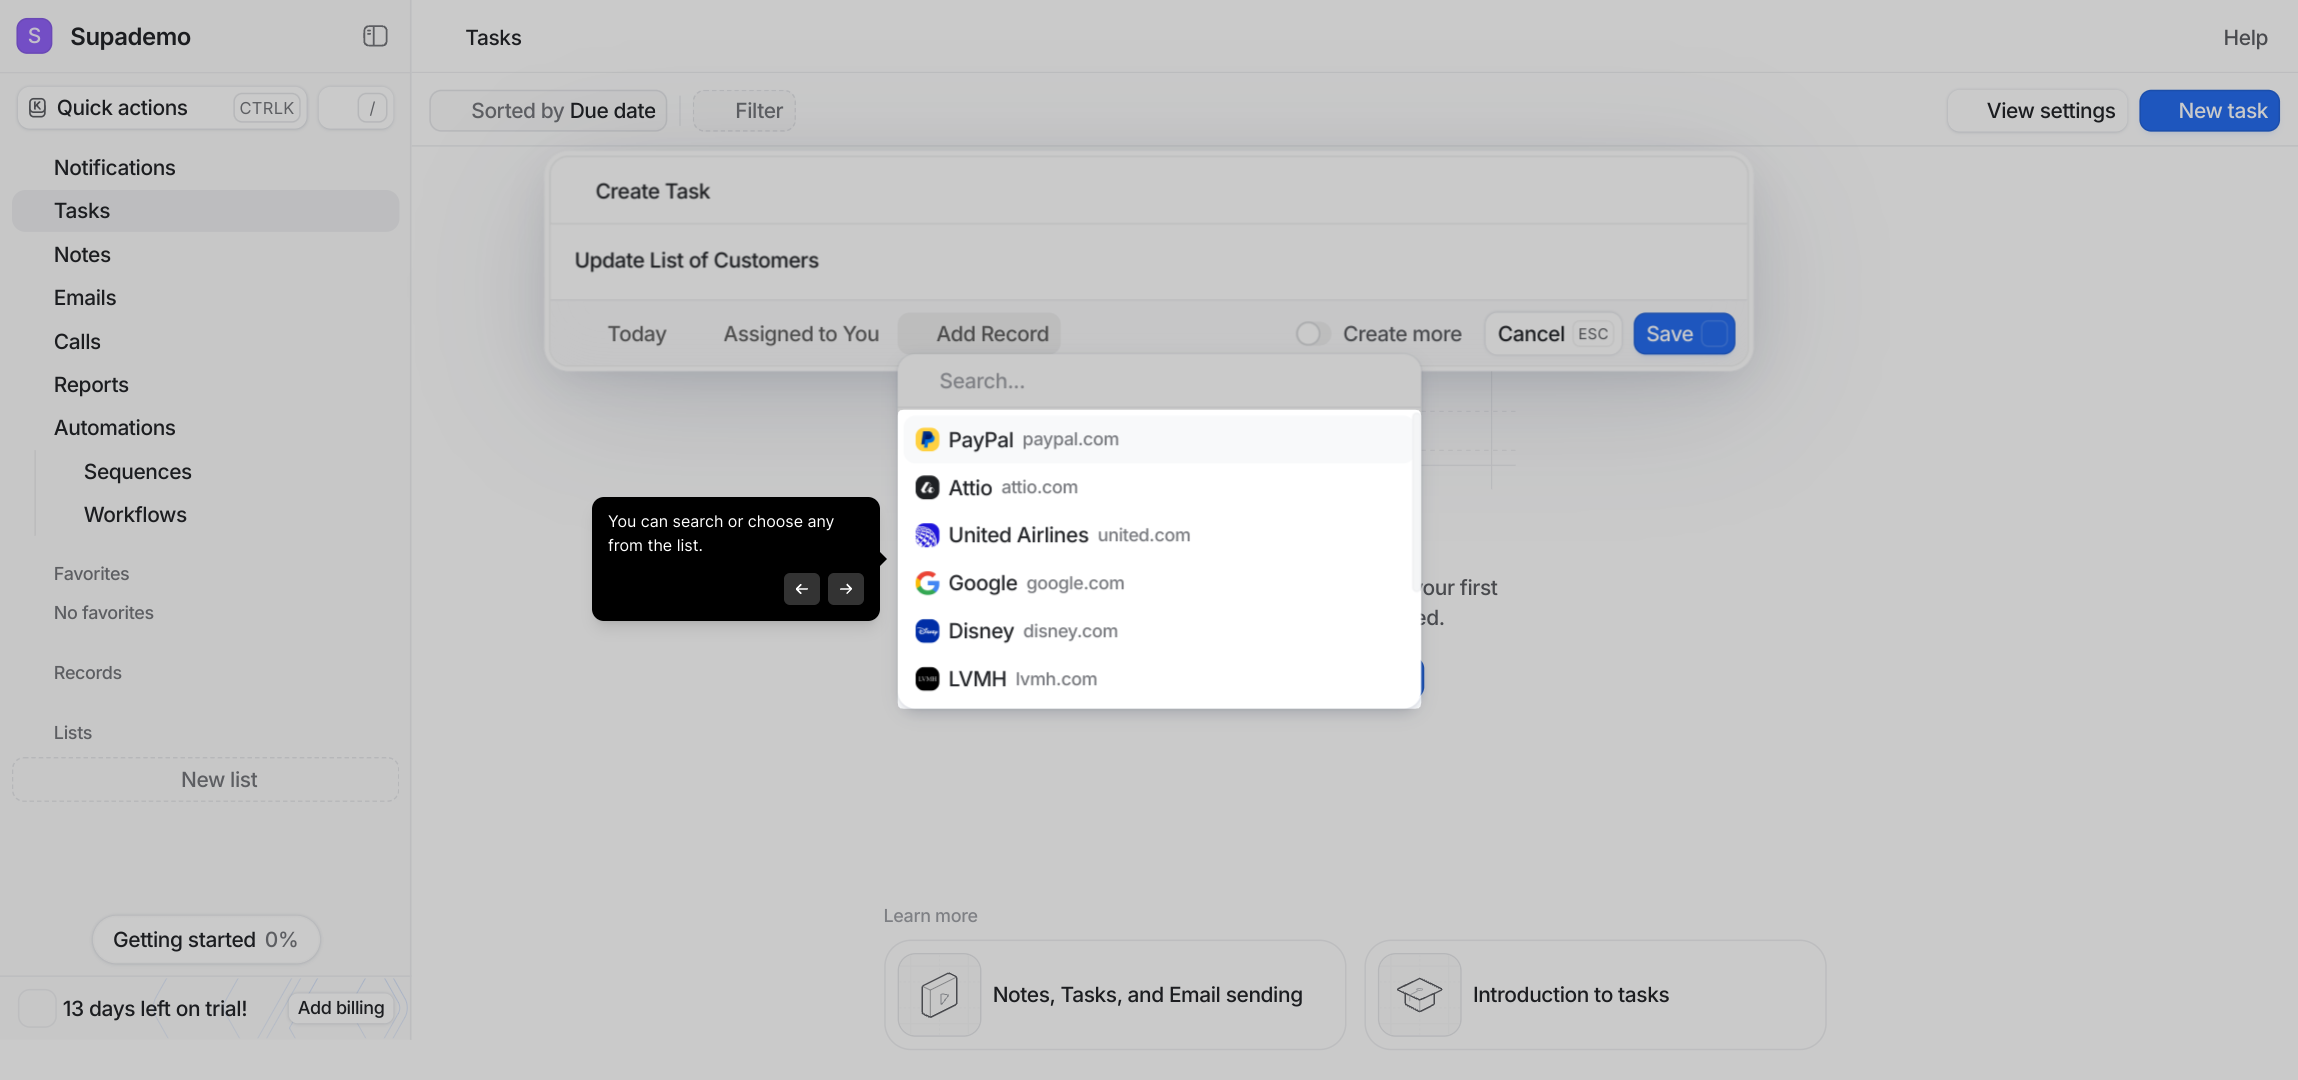Click the slash search shortcut button
The height and width of the screenshot is (1080, 2298).
click(356, 108)
